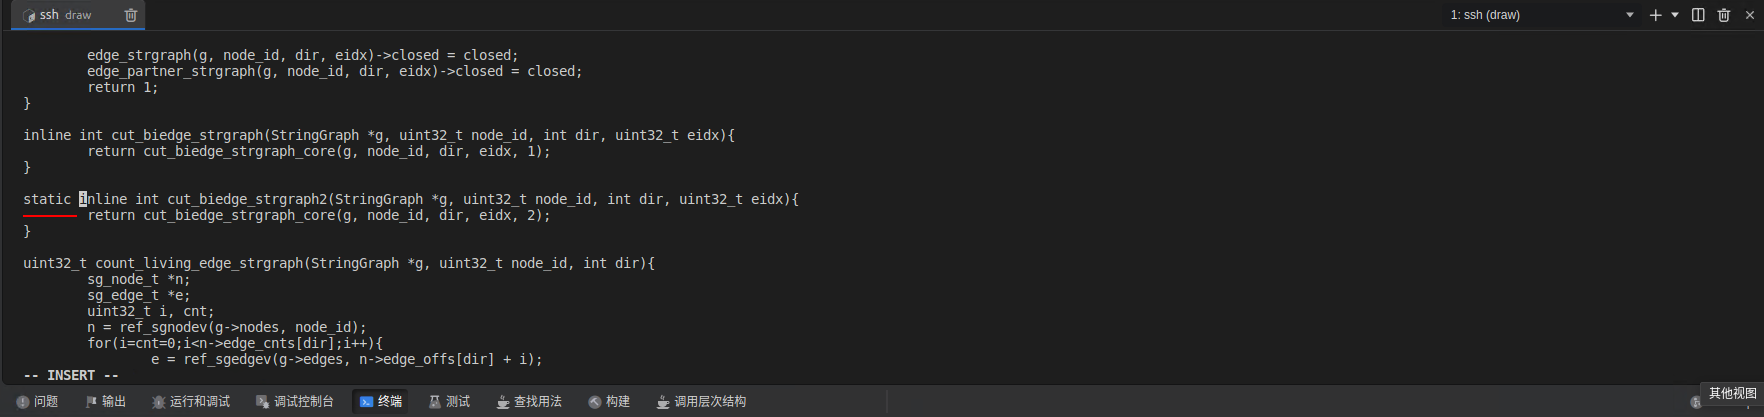Split the terminal pane

click(x=1698, y=15)
